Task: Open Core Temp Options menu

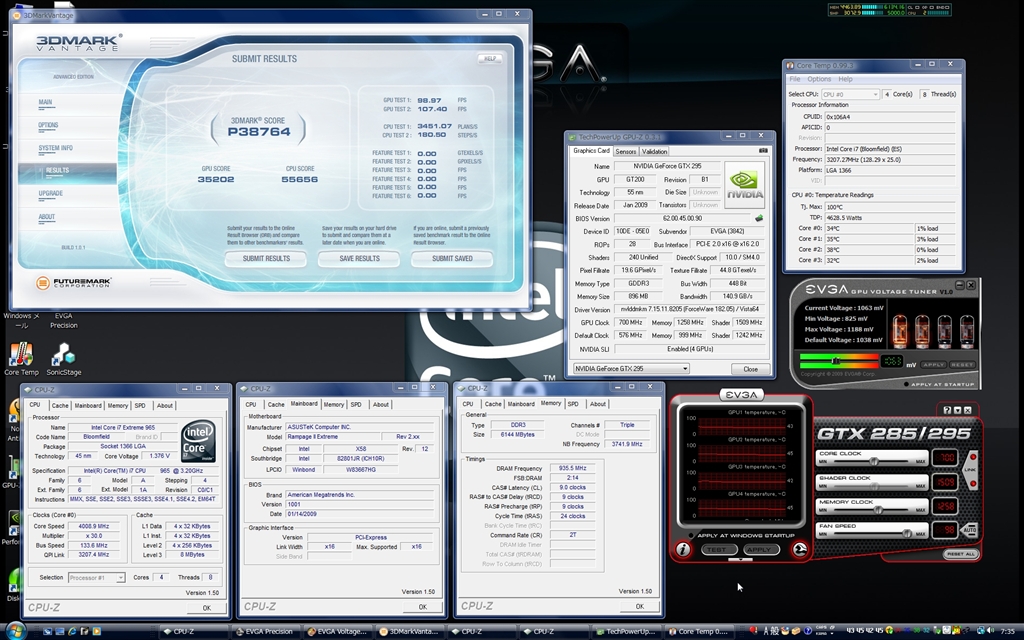Action: point(819,79)
